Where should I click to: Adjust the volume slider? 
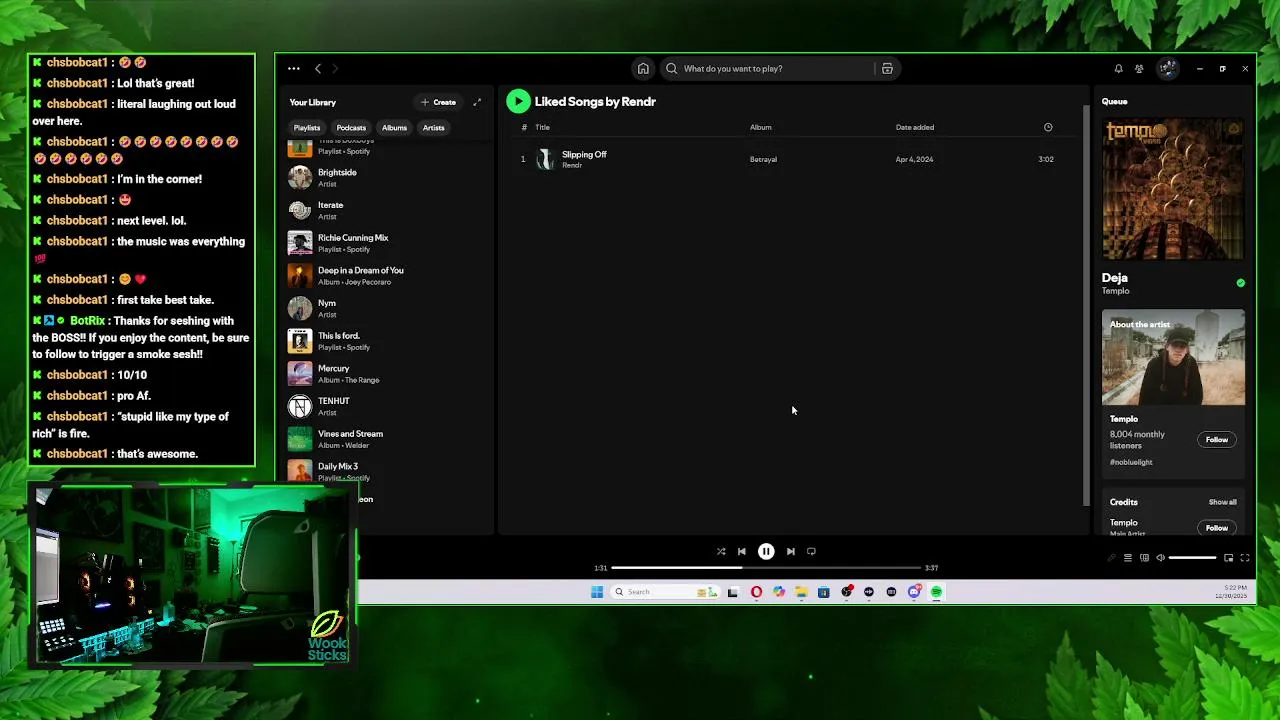coord(1192,558)
